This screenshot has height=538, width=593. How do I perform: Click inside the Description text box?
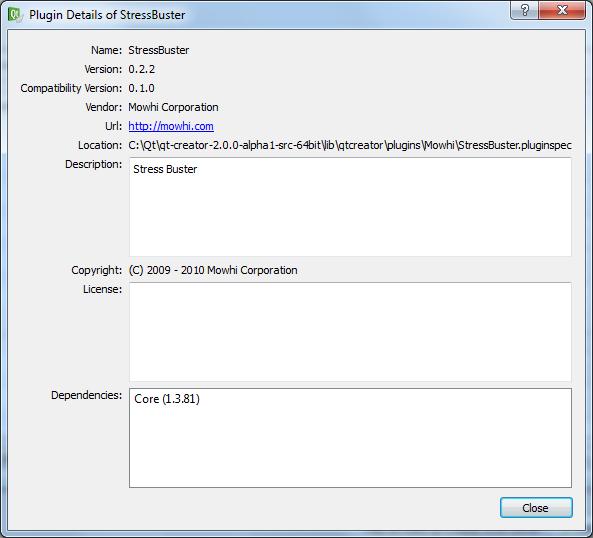tap(350, 207)
